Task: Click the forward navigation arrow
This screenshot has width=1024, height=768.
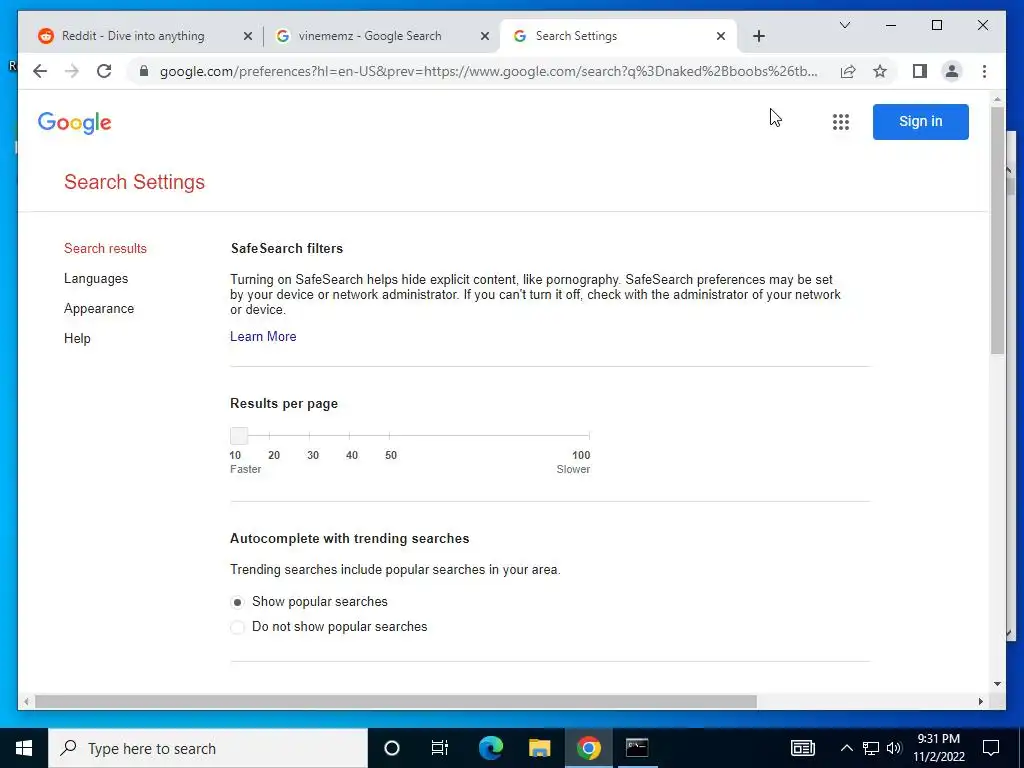Action: click(72, 71)
